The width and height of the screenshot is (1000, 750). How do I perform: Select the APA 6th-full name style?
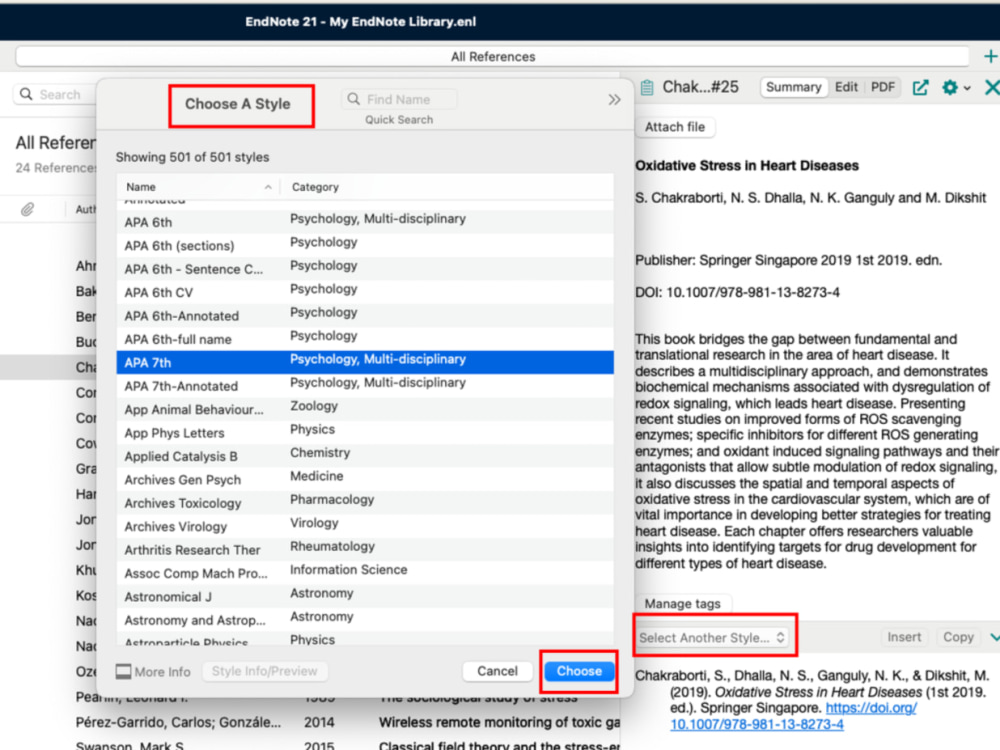(365, 339)
